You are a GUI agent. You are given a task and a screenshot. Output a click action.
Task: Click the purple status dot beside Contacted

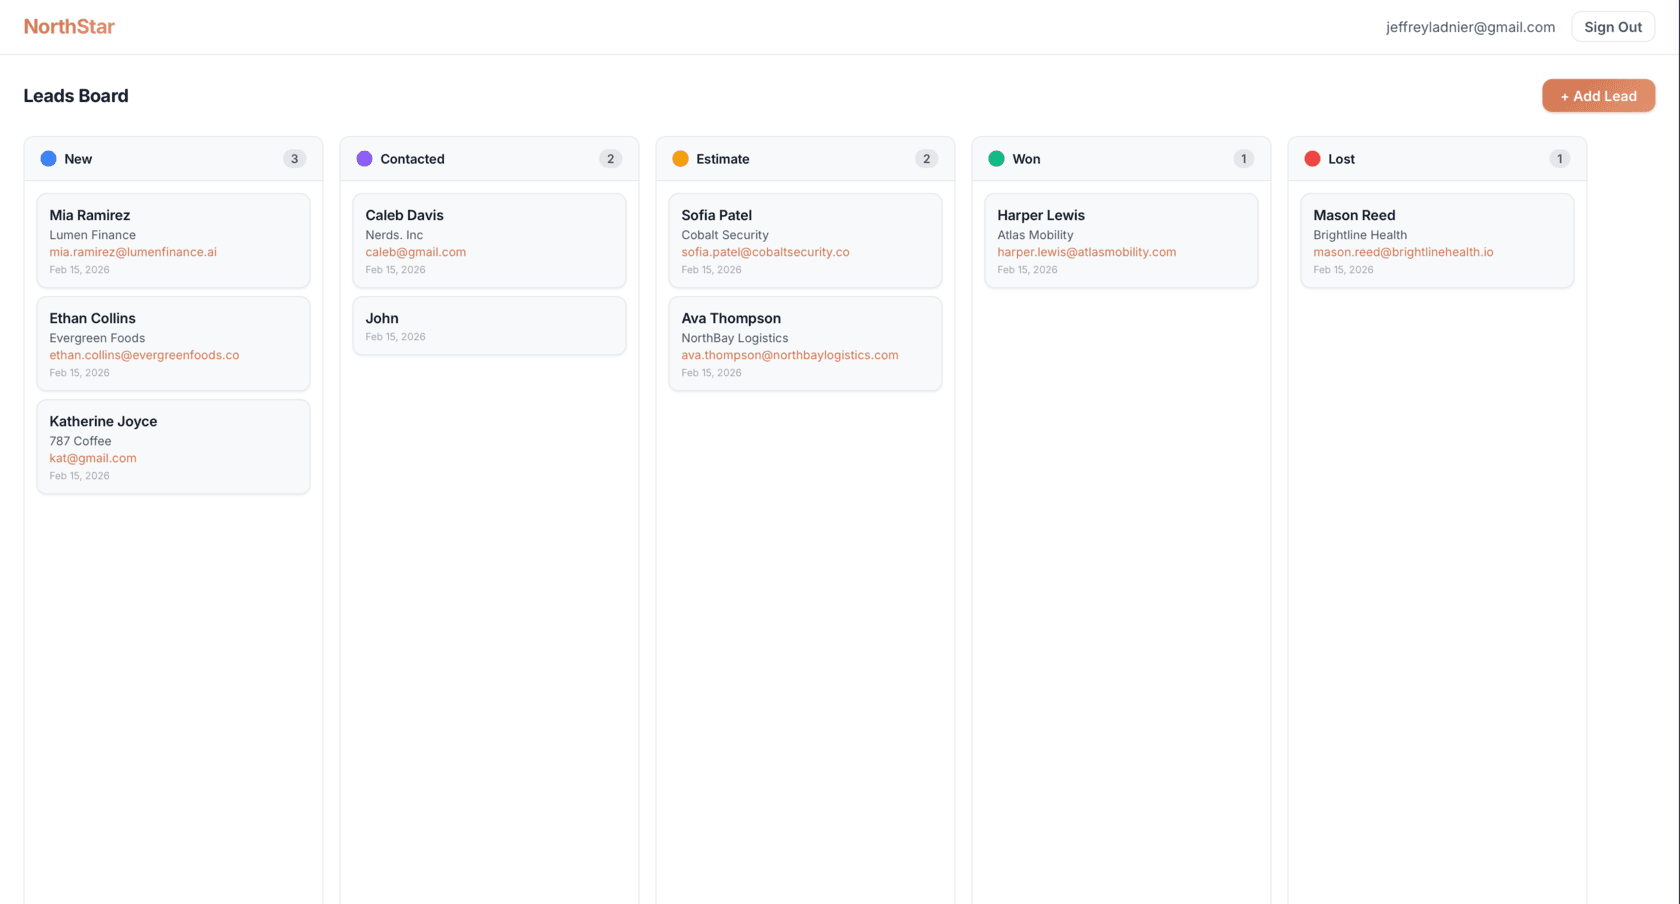364,158
